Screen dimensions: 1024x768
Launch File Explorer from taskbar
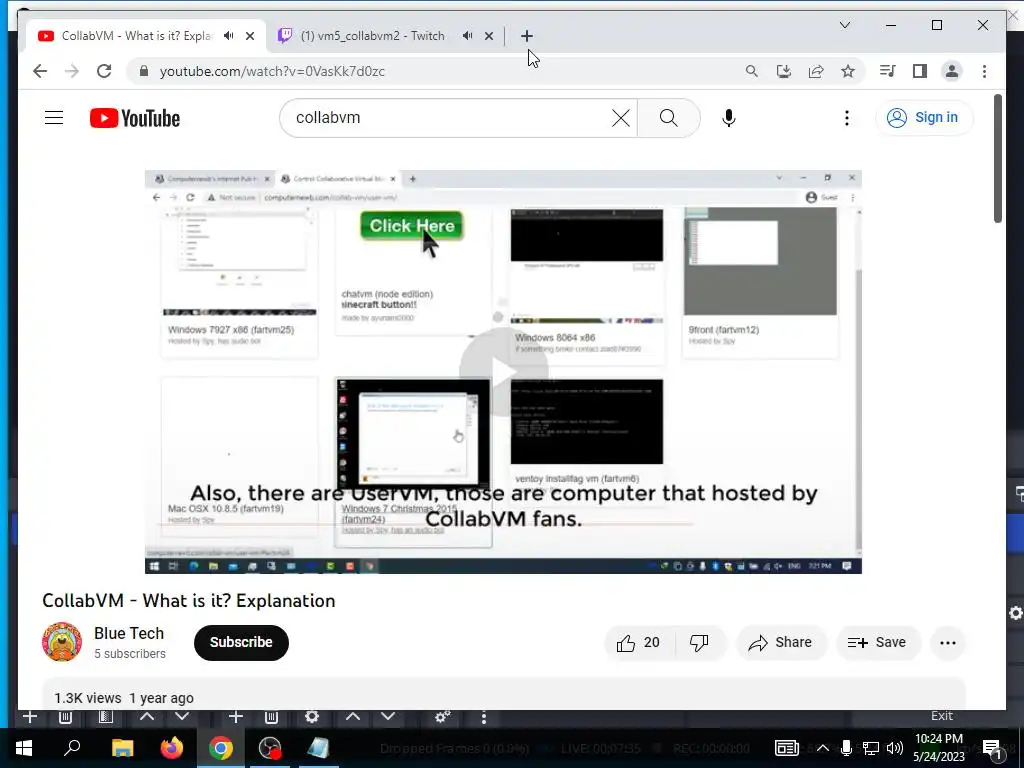coord(122,748)
